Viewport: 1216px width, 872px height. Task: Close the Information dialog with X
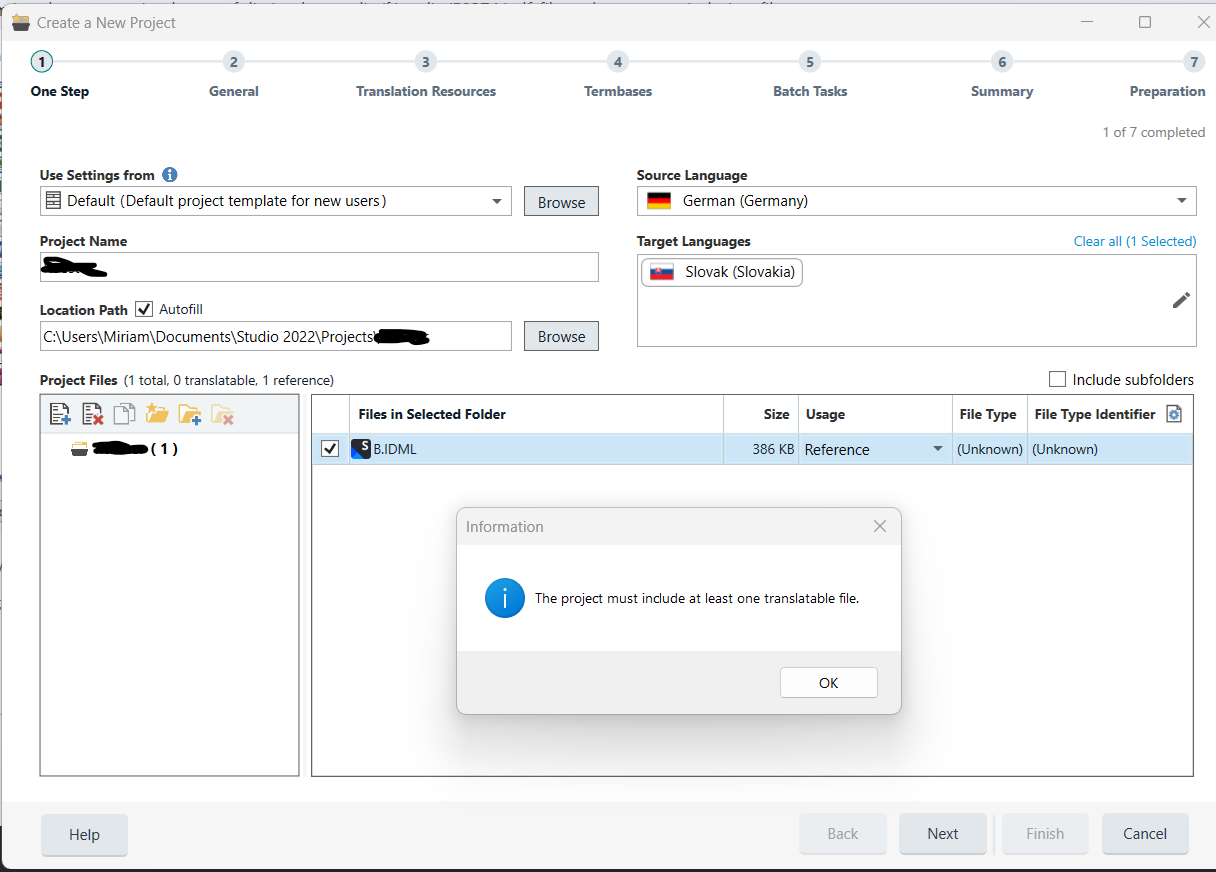[880, 526]
